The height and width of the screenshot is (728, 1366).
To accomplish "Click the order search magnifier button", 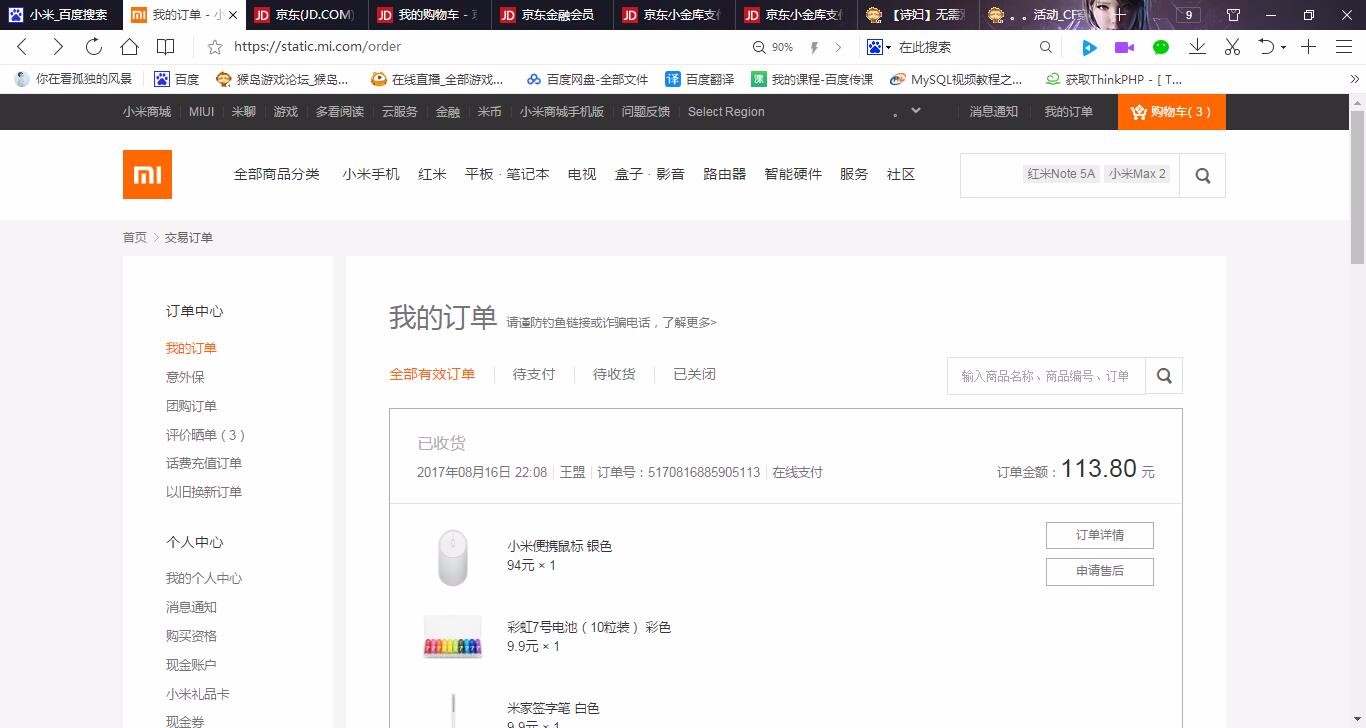I will tap(1164, 376).
